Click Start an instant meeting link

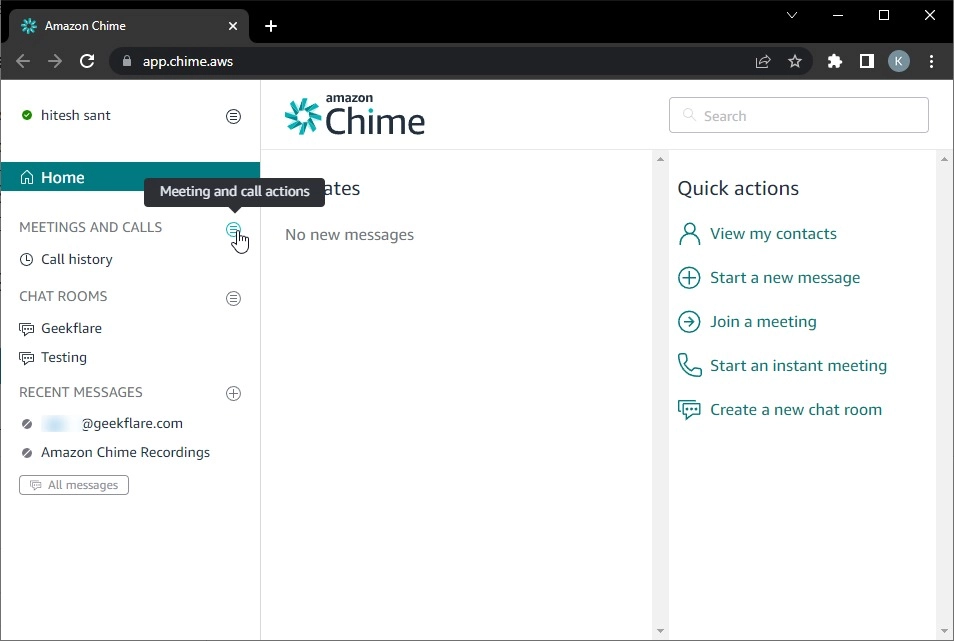point(798,366)
